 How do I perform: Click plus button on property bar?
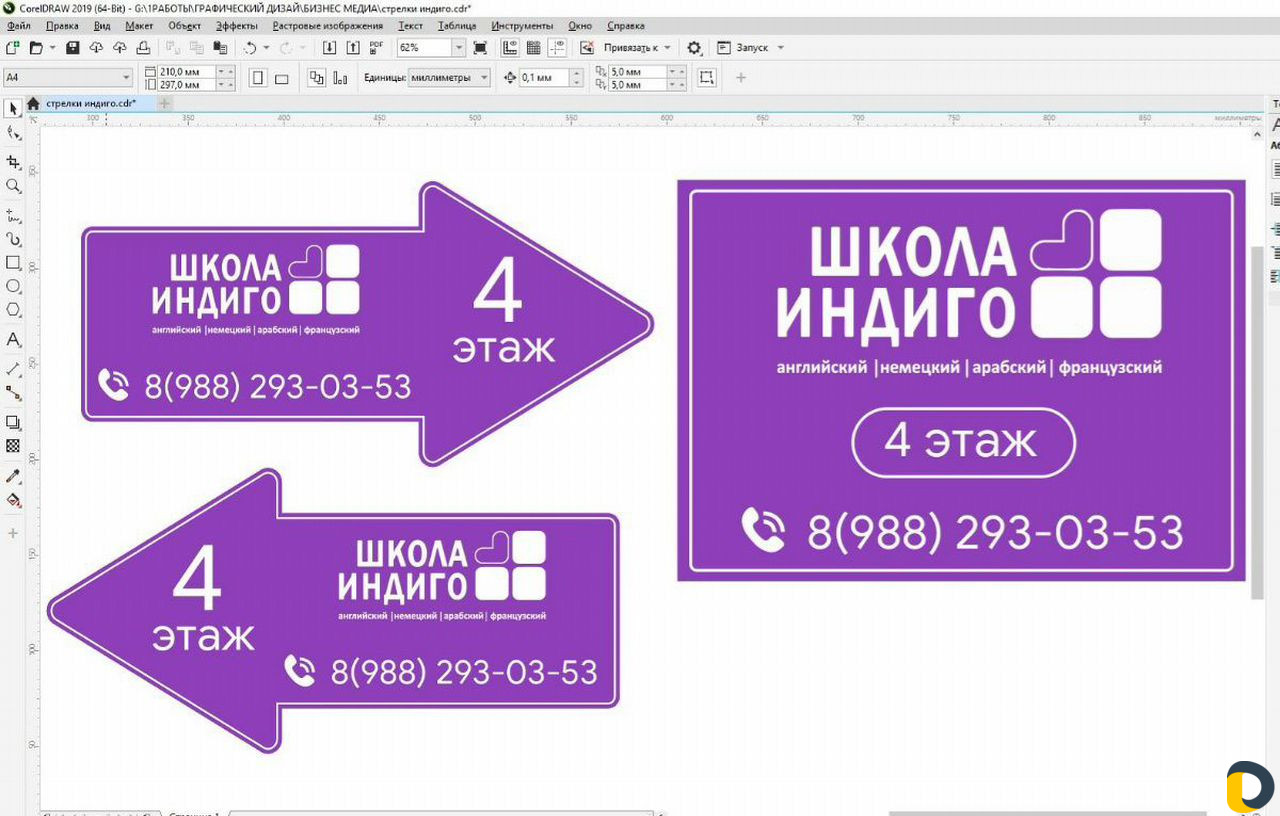point(741,77)
